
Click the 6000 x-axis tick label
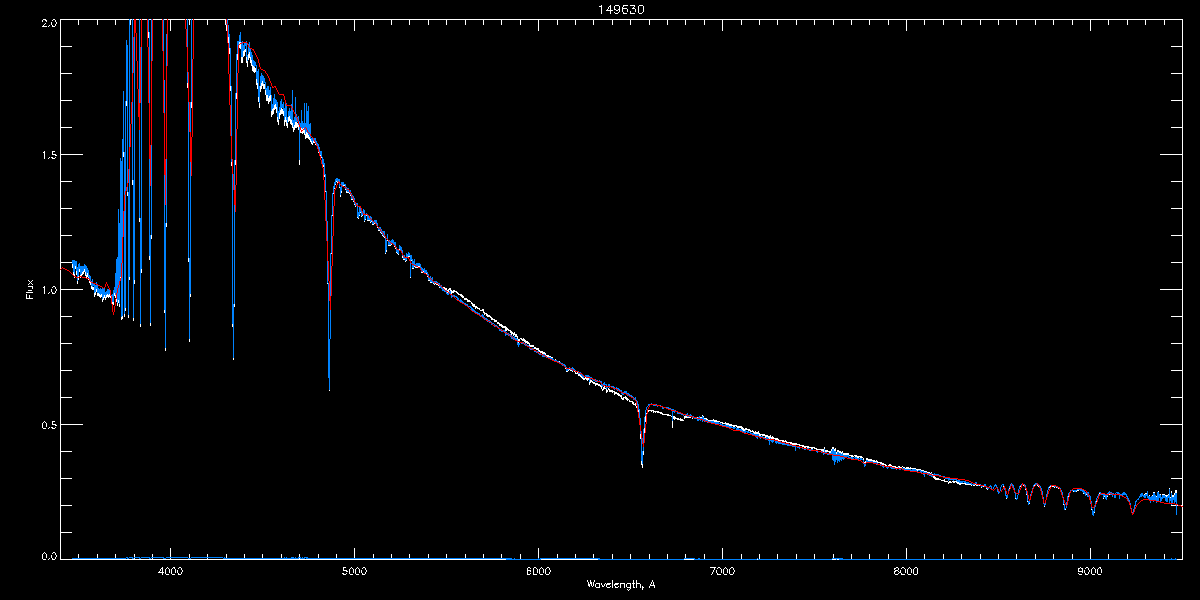coord(538,571)
